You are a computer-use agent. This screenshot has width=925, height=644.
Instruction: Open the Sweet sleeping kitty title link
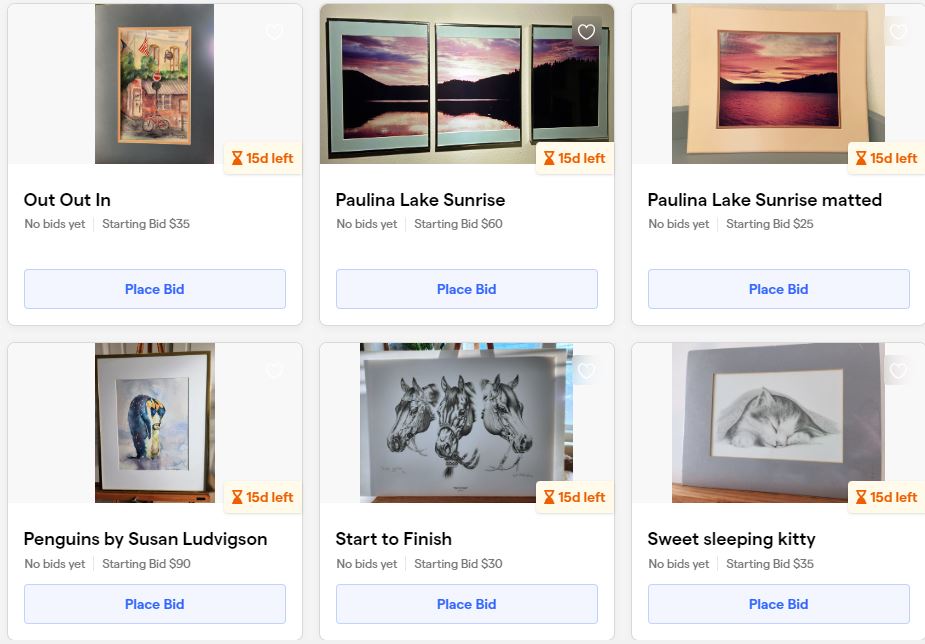click(732, 539)
